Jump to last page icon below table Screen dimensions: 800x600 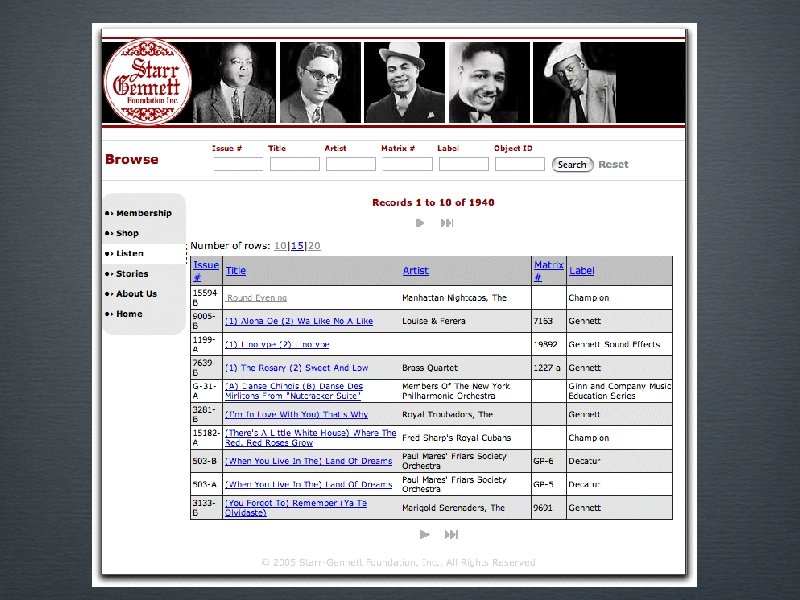click(x=452, y=534)
